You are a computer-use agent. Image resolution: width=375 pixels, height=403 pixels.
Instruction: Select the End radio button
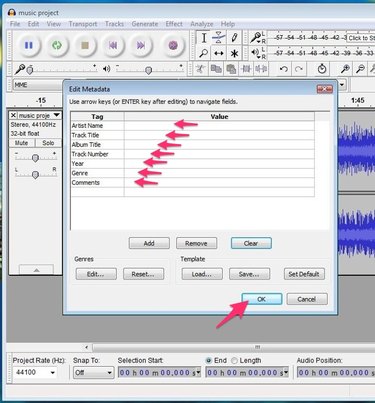click(x=209, y=361)
